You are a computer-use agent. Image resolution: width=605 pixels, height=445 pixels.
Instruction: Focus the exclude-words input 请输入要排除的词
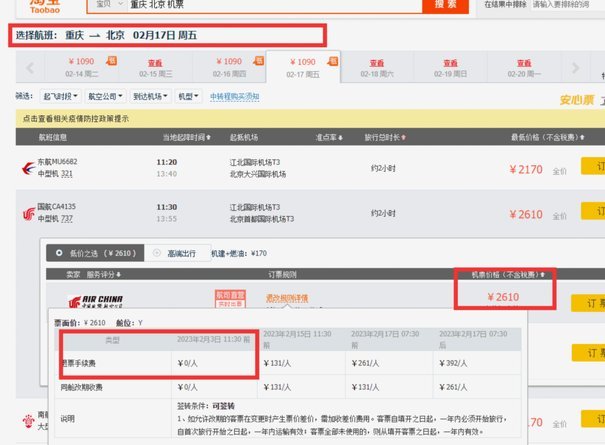(567, 5)
